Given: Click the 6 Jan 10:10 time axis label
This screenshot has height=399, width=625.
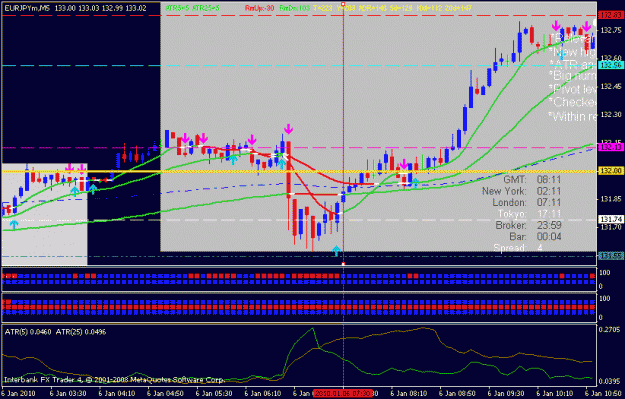Looking at the screenshot, I should pyautogui.click(x=555, y=393).
